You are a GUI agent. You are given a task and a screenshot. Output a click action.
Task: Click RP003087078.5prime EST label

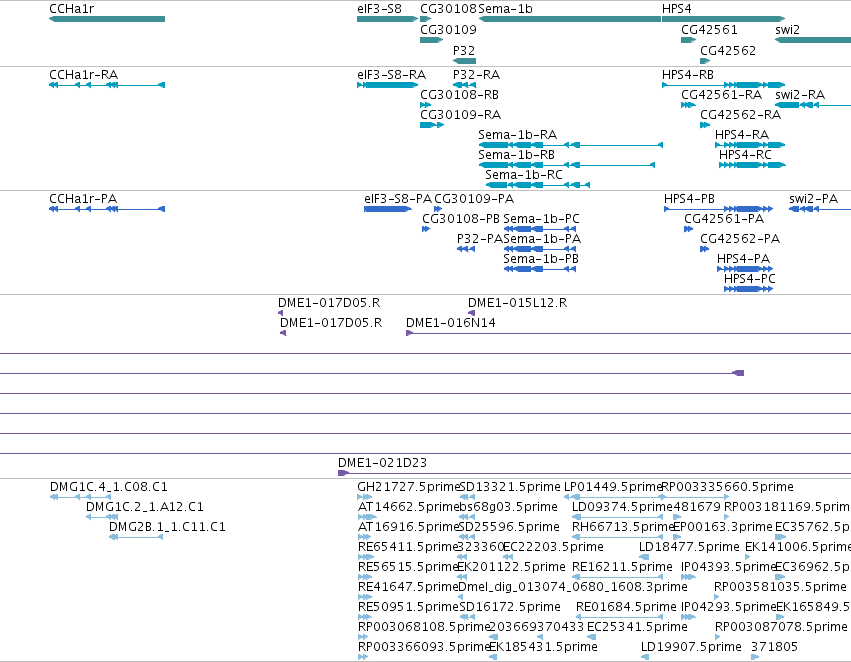click(x=780, y=627)
